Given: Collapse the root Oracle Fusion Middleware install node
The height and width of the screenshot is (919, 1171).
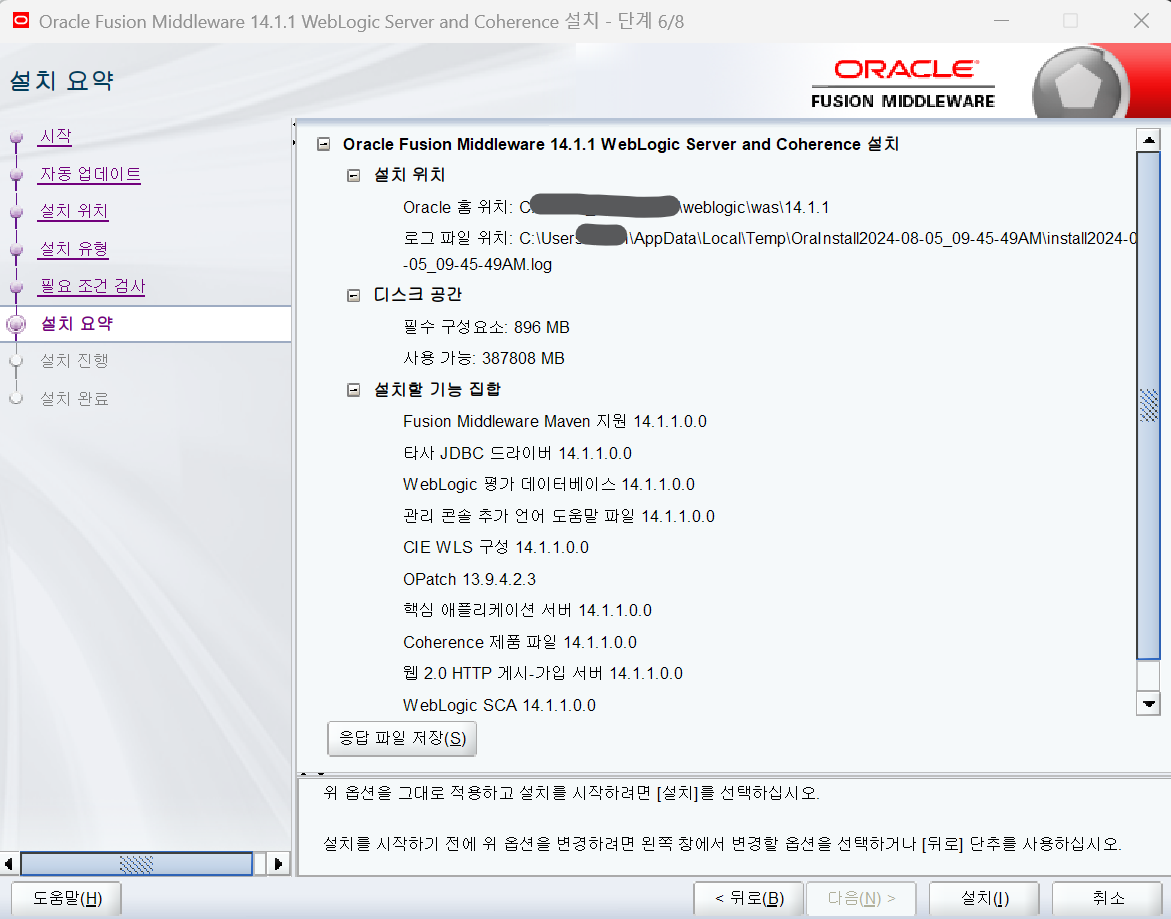Looking at the screenshot, I should coord(323,144).
